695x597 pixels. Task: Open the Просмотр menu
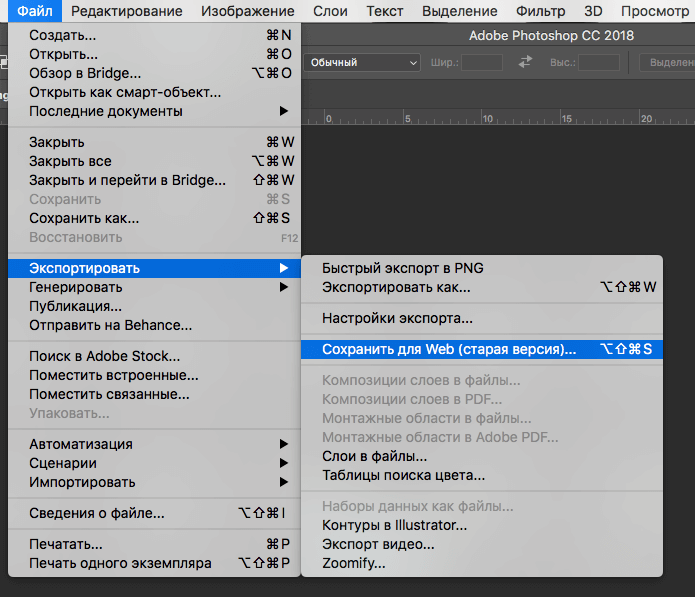pyautogui.click(x=655, y=11)
